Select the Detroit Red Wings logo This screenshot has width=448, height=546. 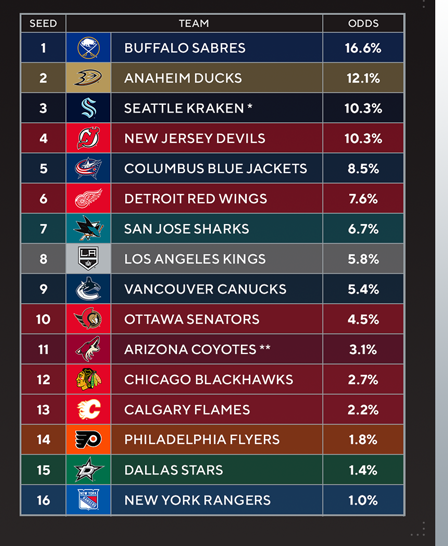point(88,198)
